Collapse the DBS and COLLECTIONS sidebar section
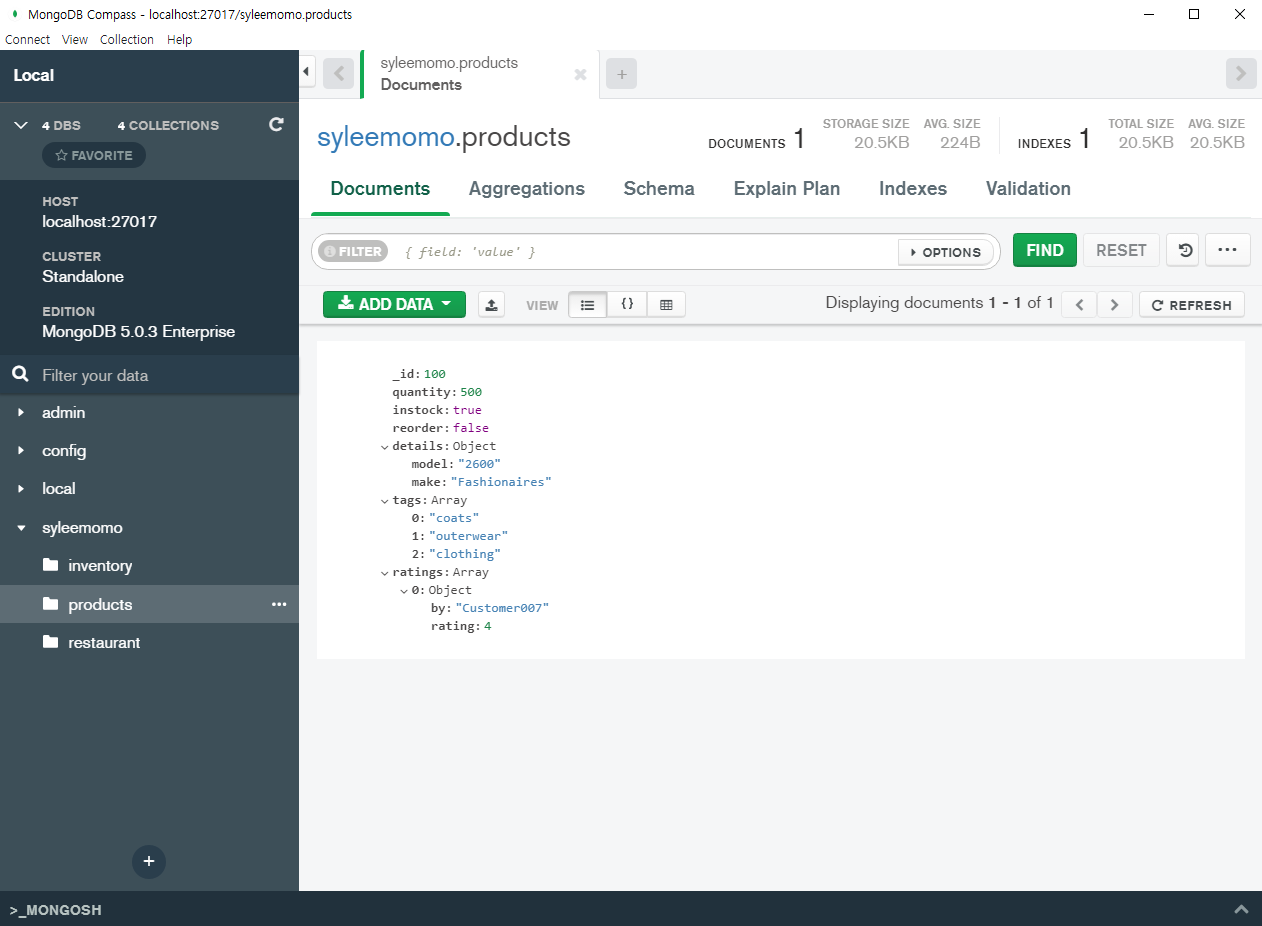Image resolution: width=1262 pixels, height=926 pixels. tap(20, 125)
